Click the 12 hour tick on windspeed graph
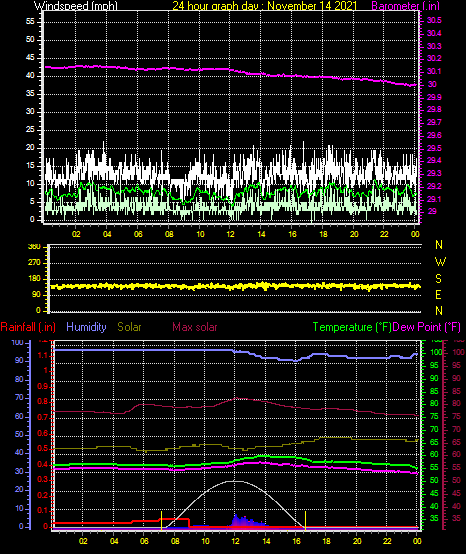 [230, 234]
